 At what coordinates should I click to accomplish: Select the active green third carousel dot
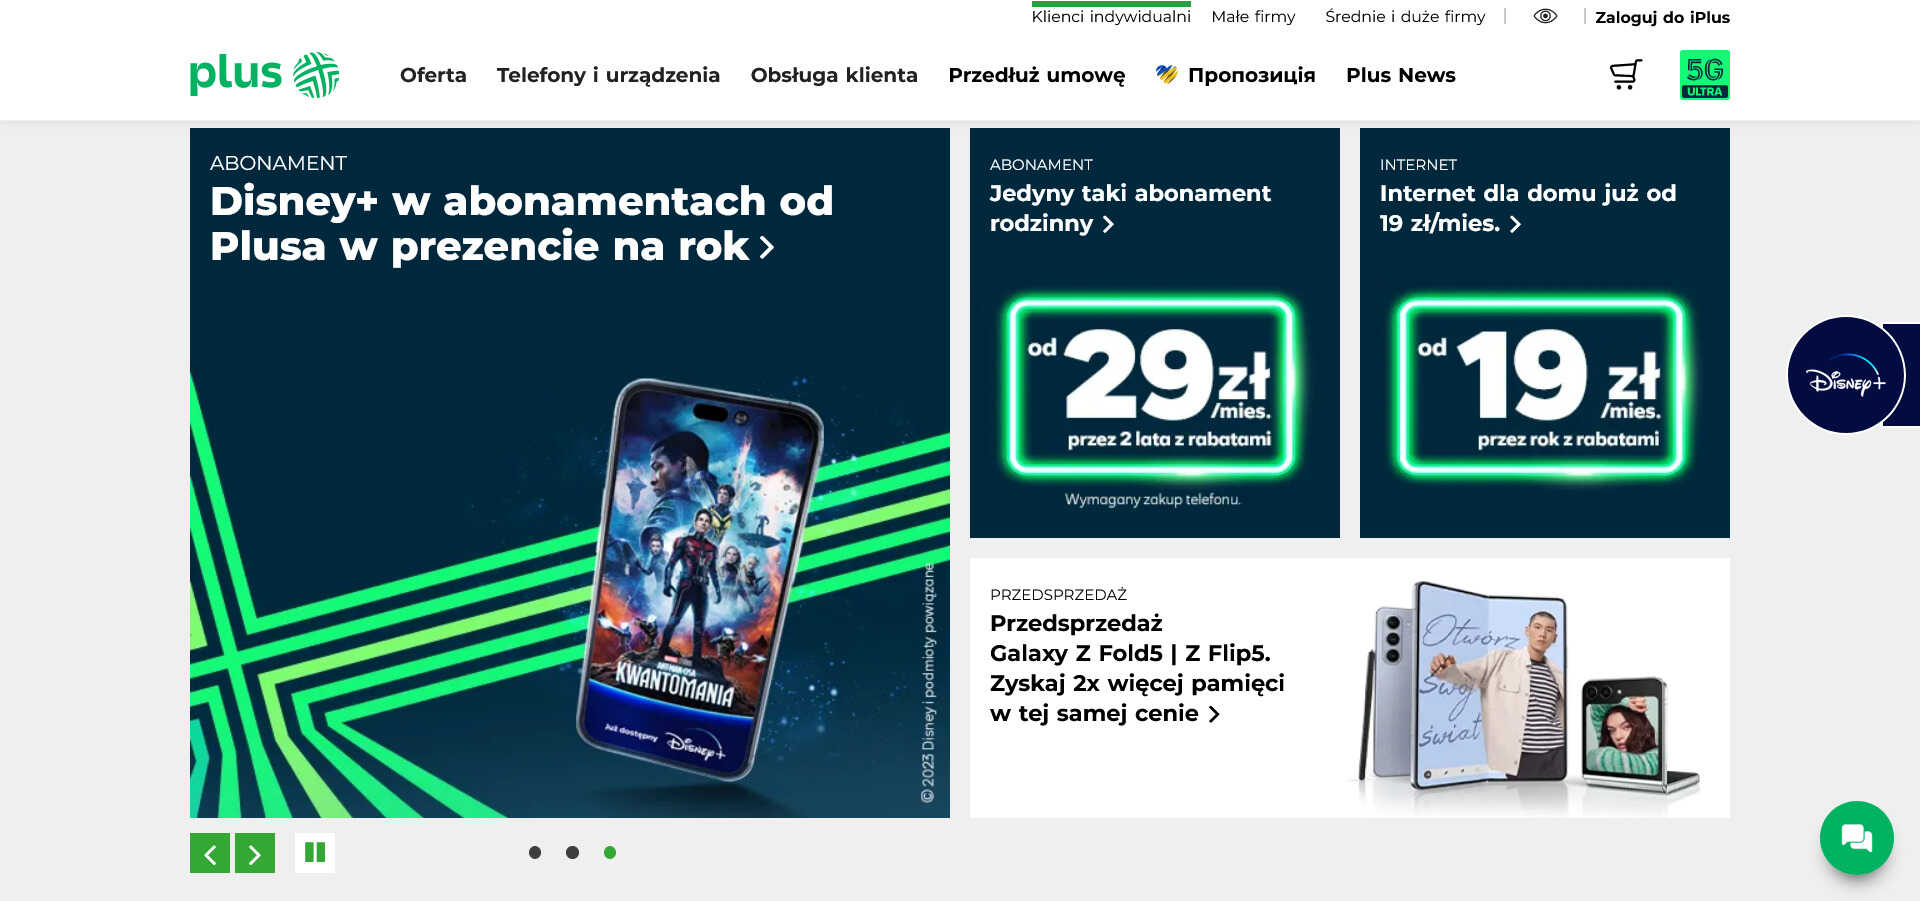(610, 852)
